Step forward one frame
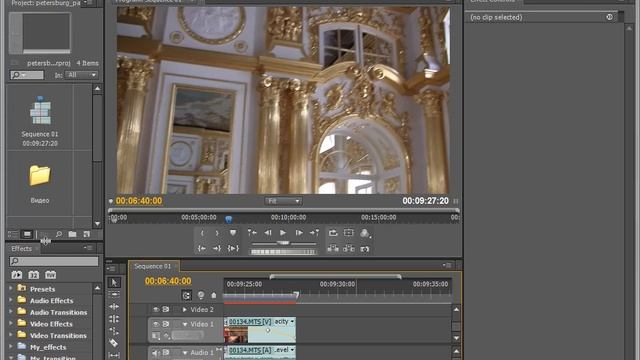 pyautogui.click(x=299, y=233)
